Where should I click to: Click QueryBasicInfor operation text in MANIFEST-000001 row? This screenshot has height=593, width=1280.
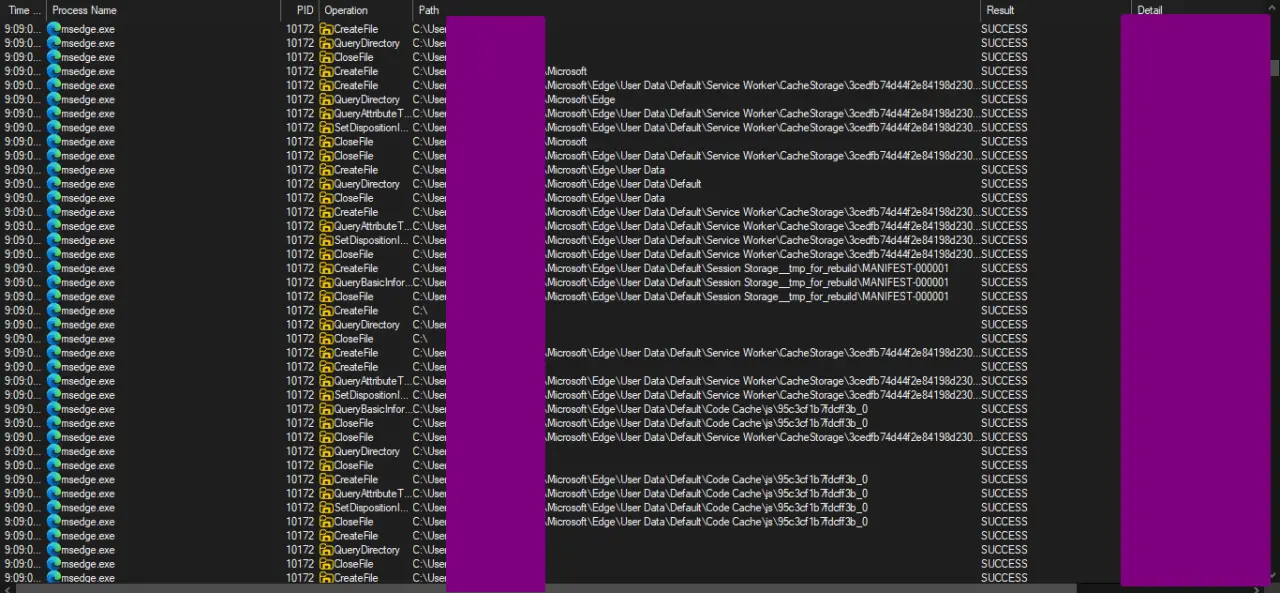point(372,283)
